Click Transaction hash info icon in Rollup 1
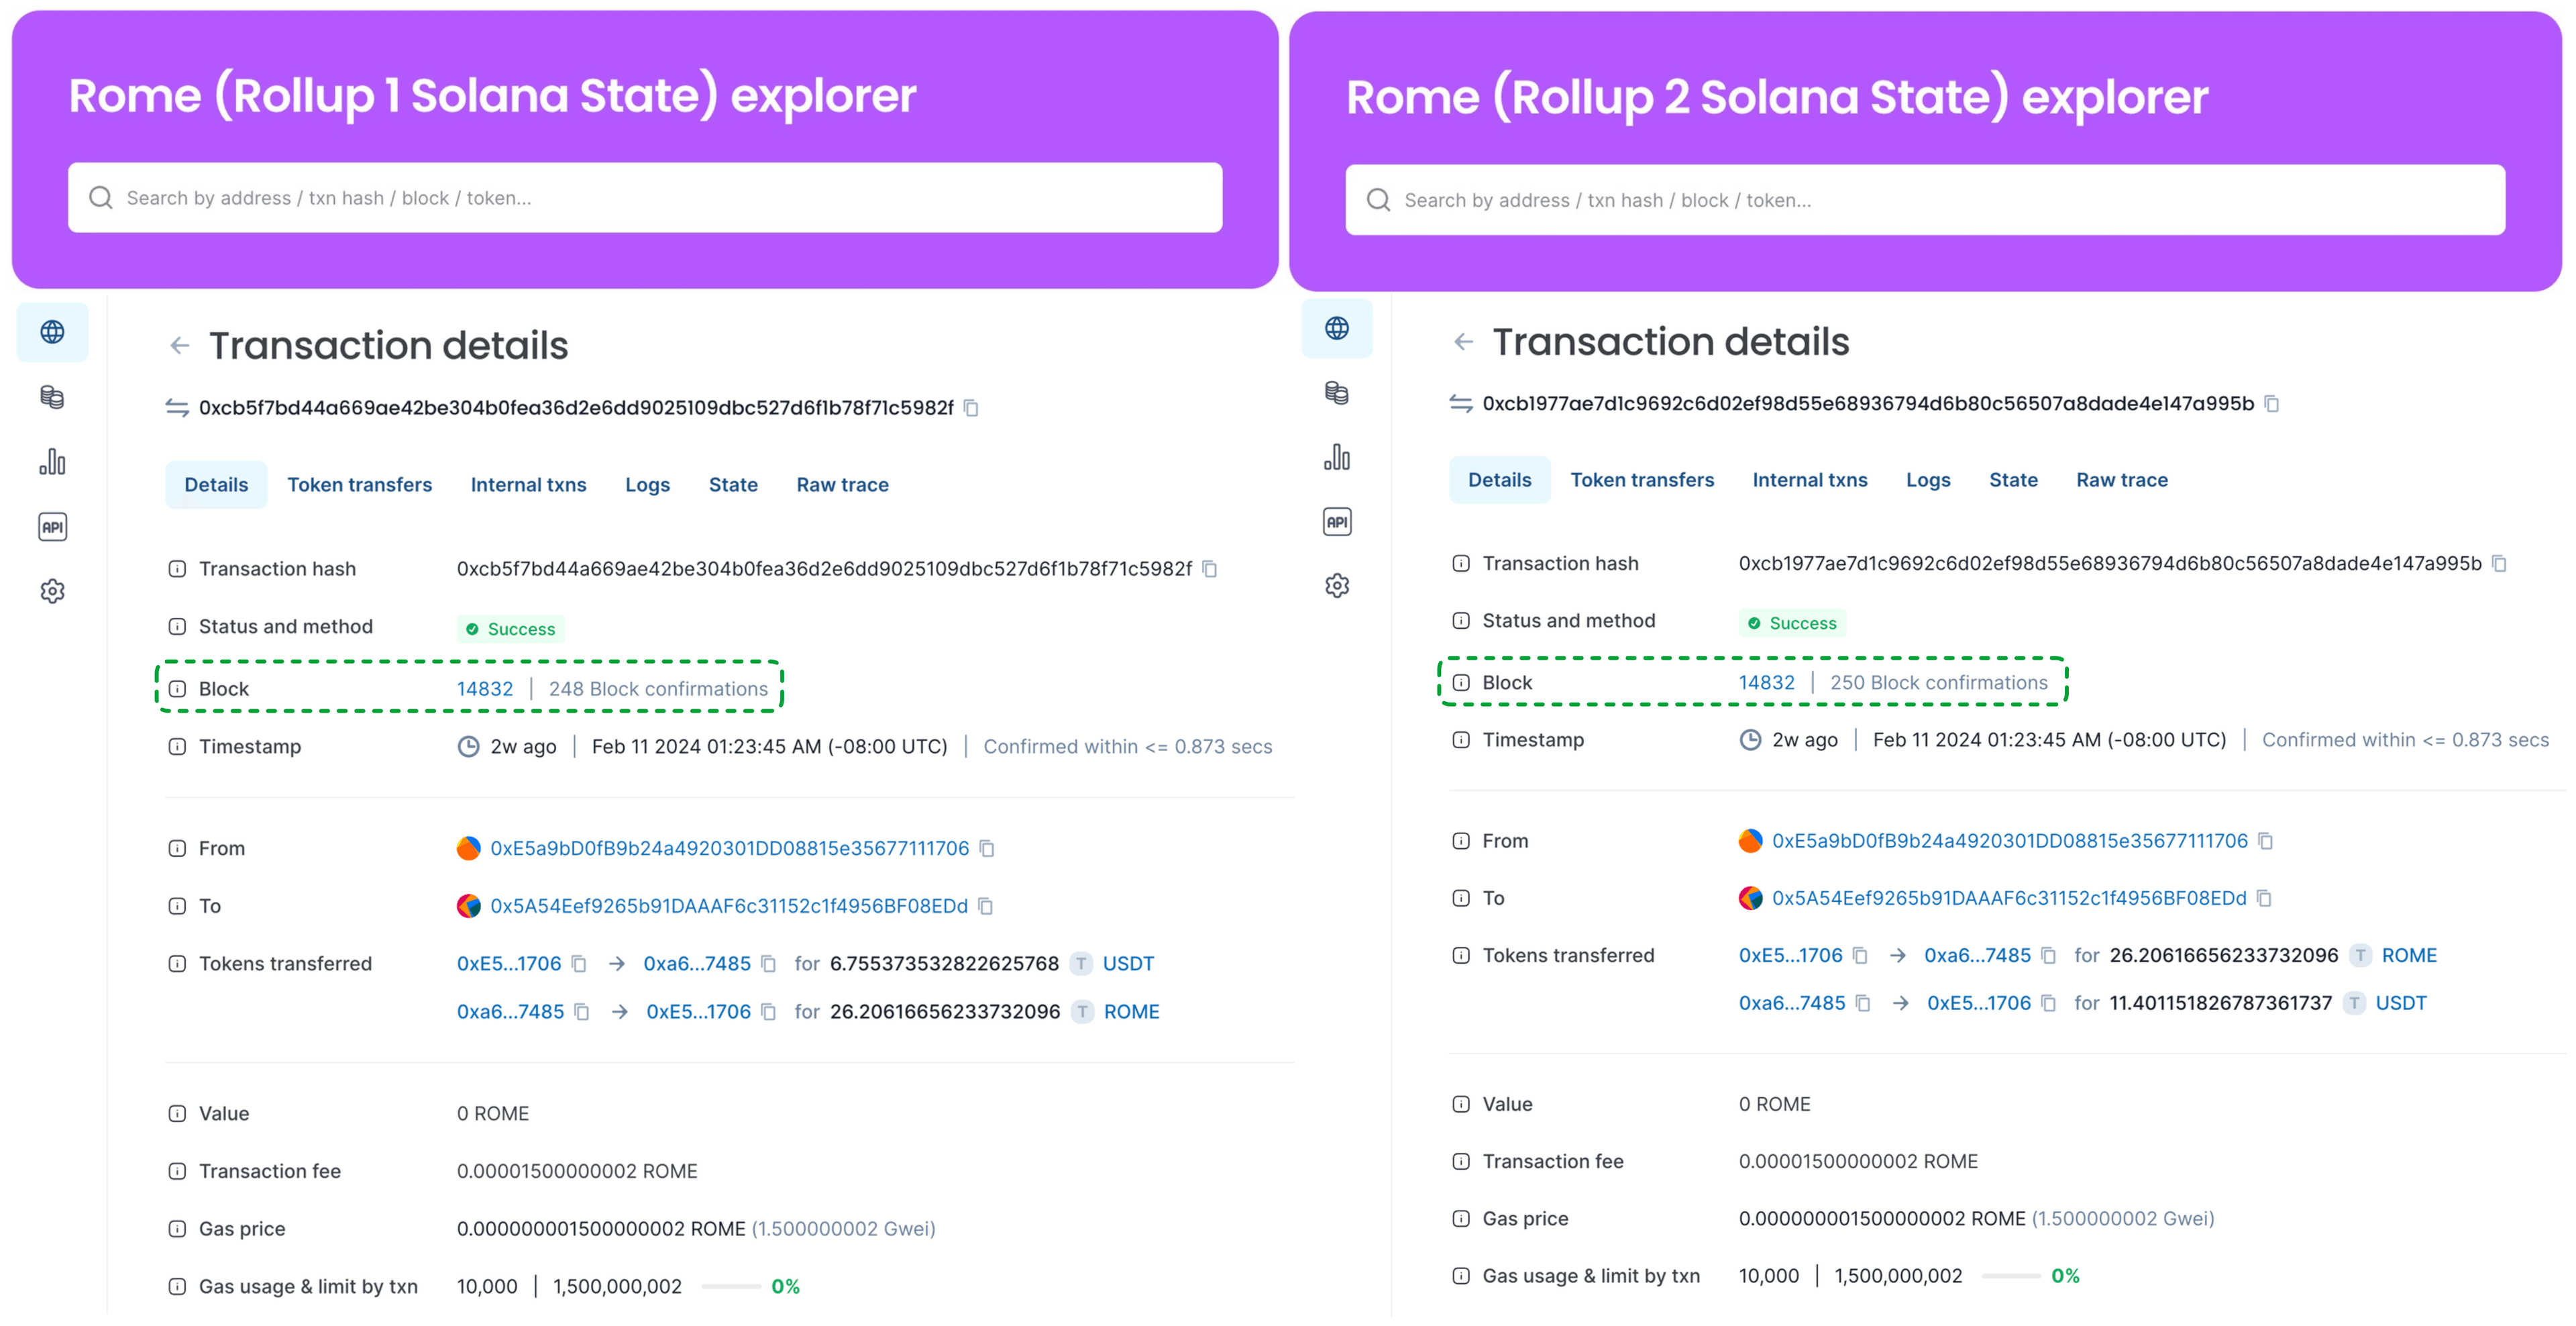 pyautogui.click(x=177, y=569)
